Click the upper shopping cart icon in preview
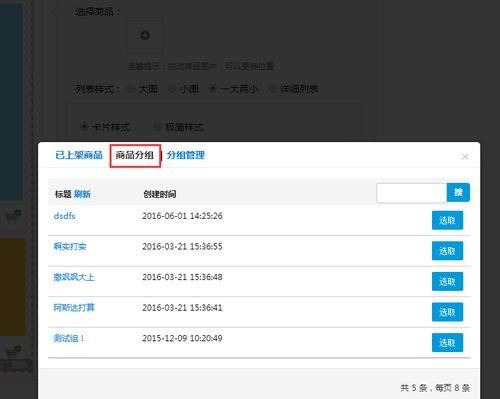The image size is (500, 399). point(13,217)
